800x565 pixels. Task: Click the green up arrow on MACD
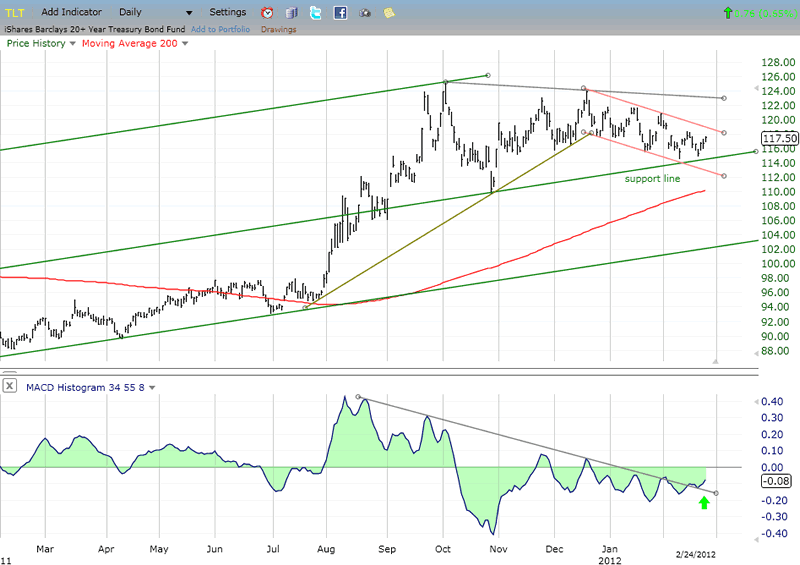(704, 502)
